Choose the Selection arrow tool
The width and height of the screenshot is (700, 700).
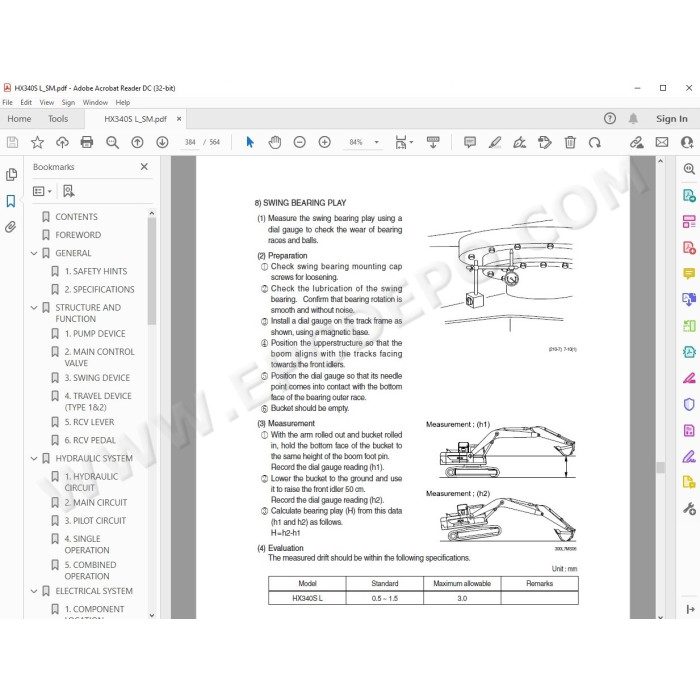click(250, 142)
